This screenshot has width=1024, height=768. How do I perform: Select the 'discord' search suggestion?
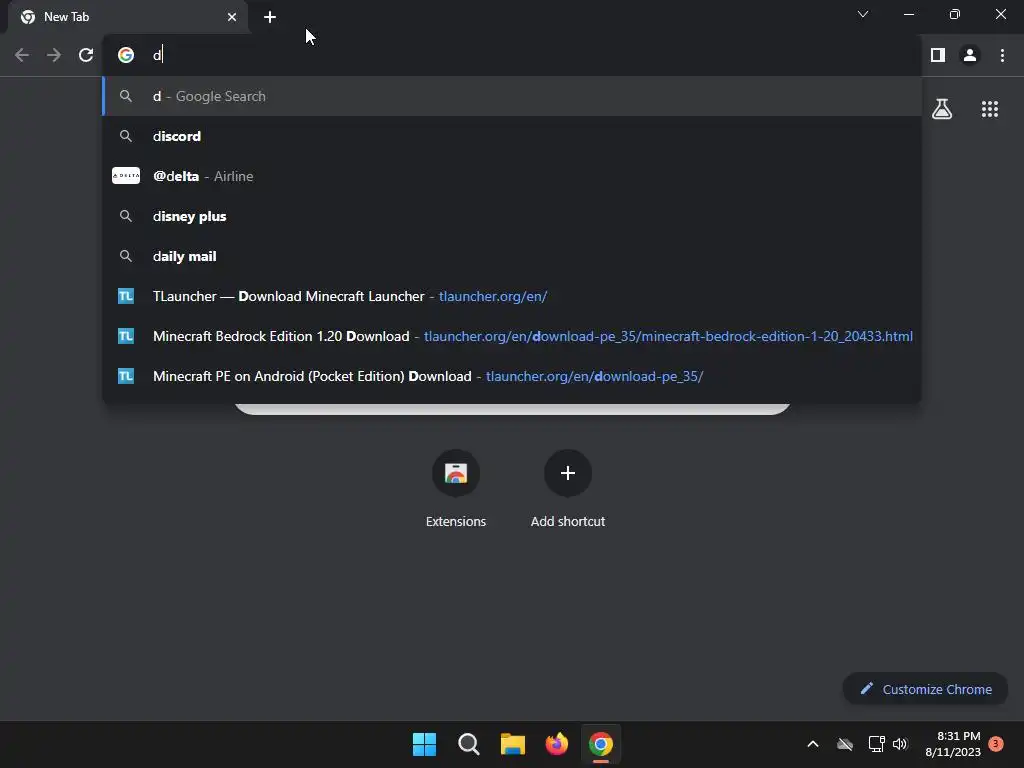pyautogui.click(x=512, y=136)
